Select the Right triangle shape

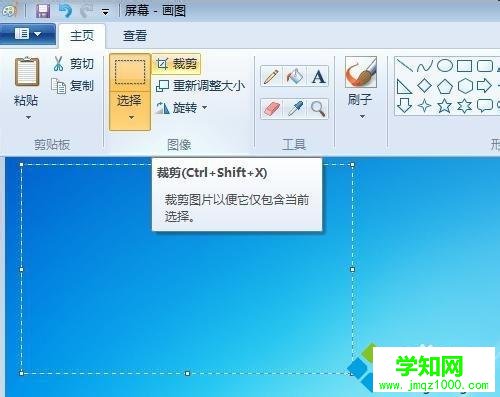coord(405,86)
